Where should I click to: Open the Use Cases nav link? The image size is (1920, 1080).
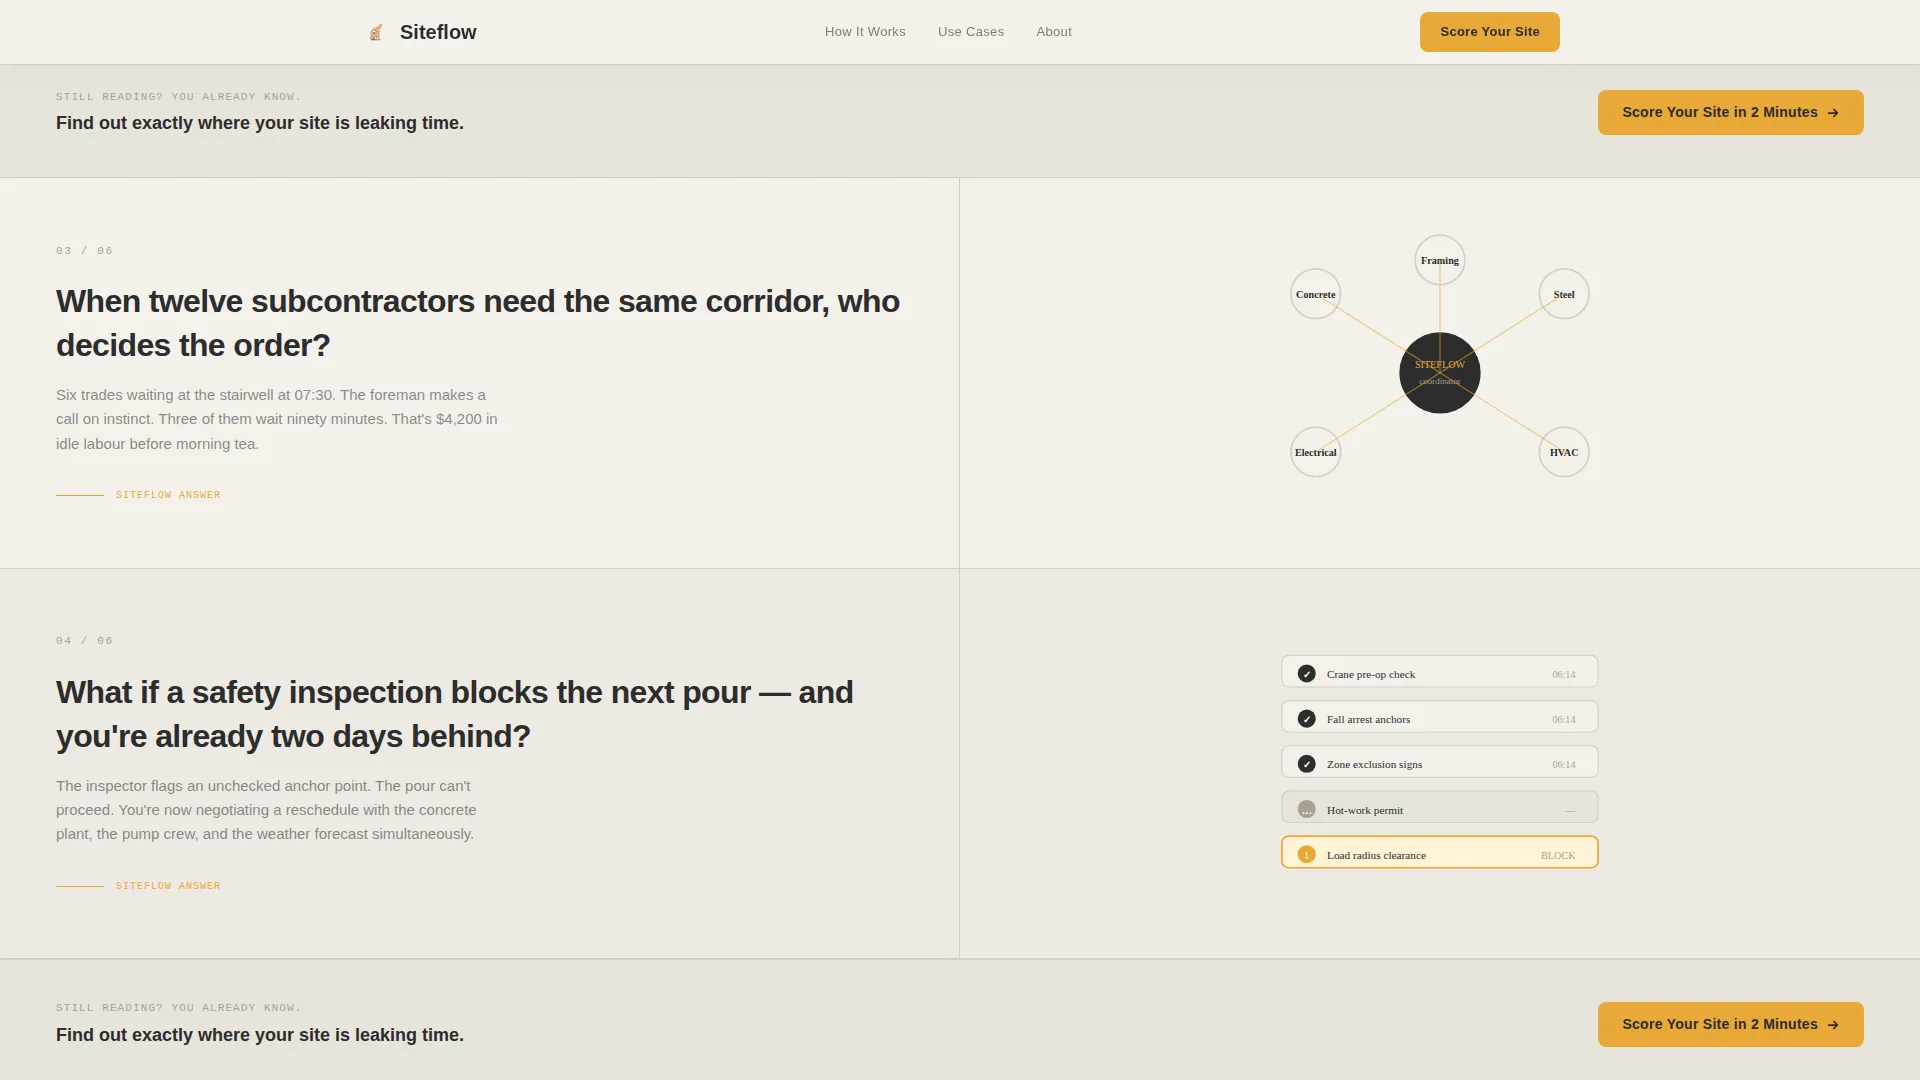(971, 32)
